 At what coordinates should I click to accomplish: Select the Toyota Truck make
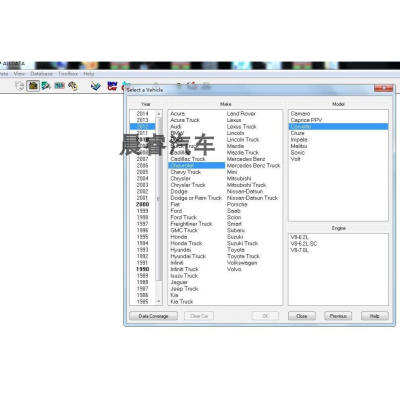pos(243,256)
